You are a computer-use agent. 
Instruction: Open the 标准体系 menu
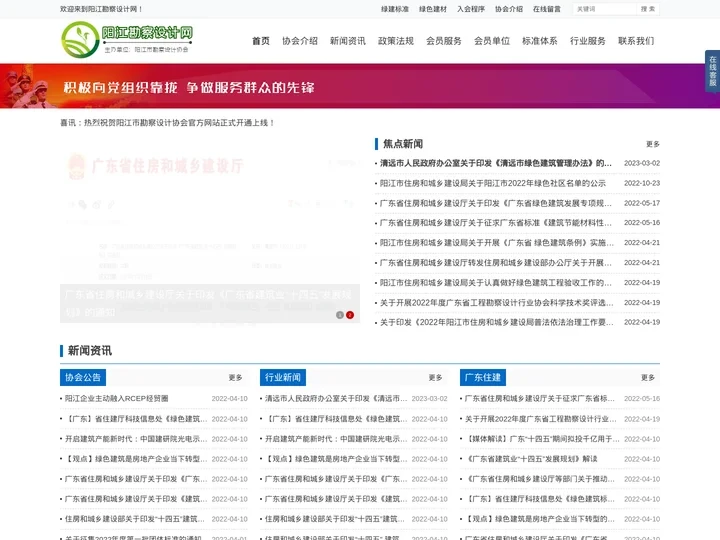coord(540,41)
